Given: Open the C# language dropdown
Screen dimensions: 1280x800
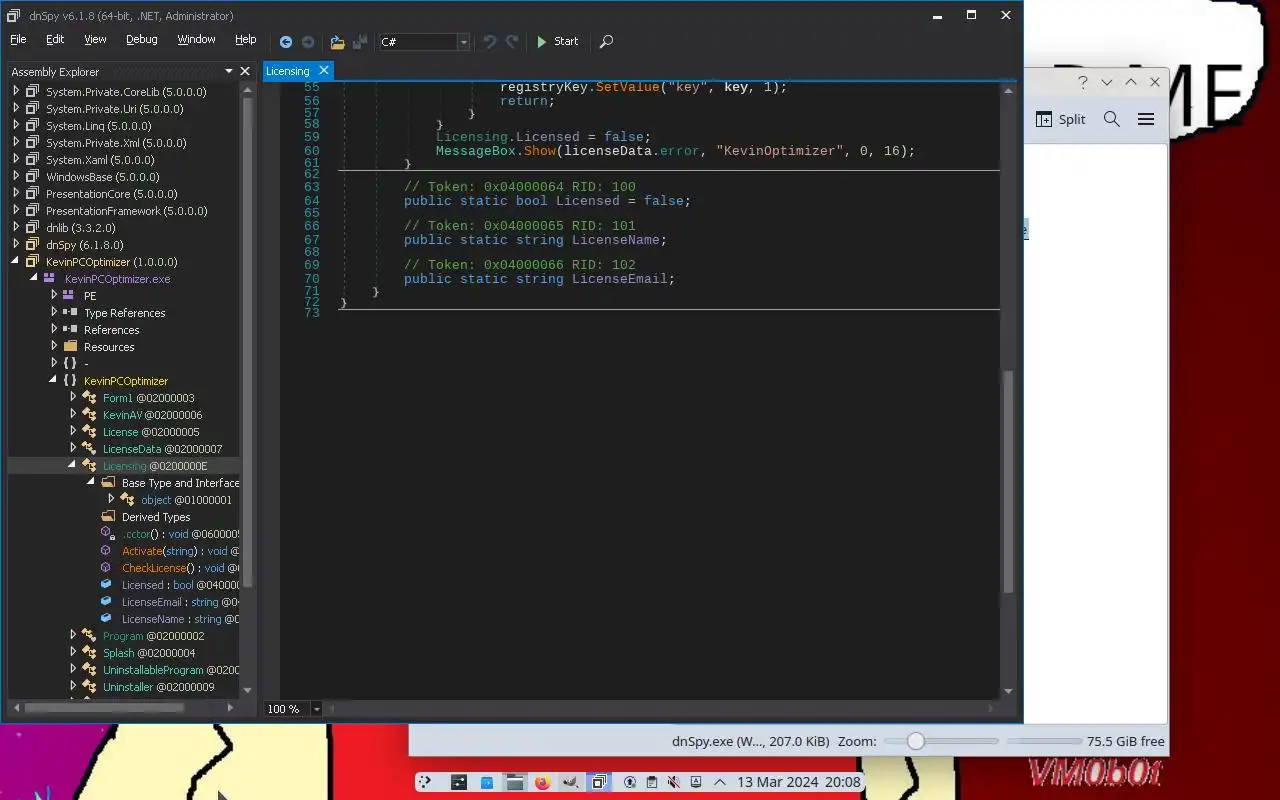Looking at the screenshot, I should coord(463,42).
